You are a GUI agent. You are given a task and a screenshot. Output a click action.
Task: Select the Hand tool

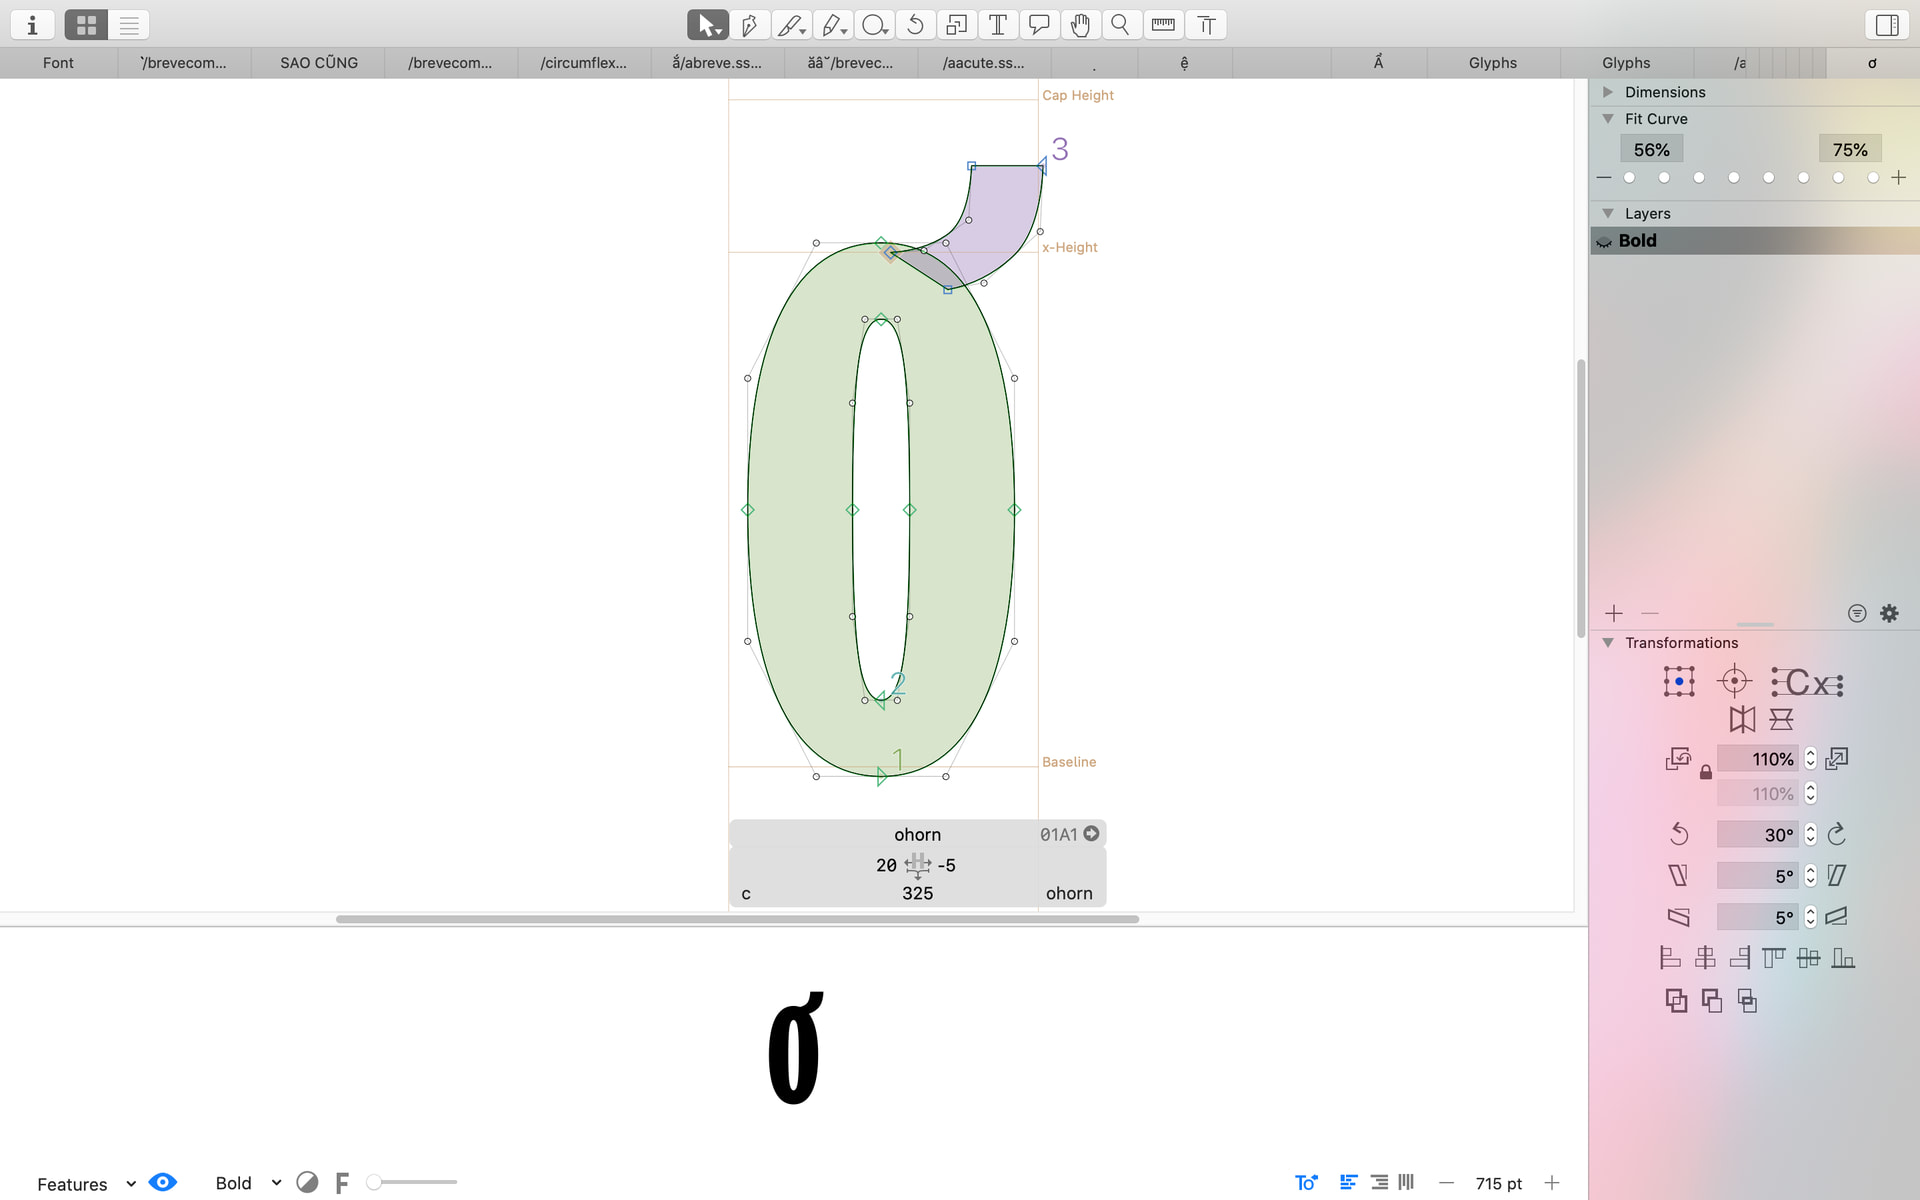pos(1080,25)
